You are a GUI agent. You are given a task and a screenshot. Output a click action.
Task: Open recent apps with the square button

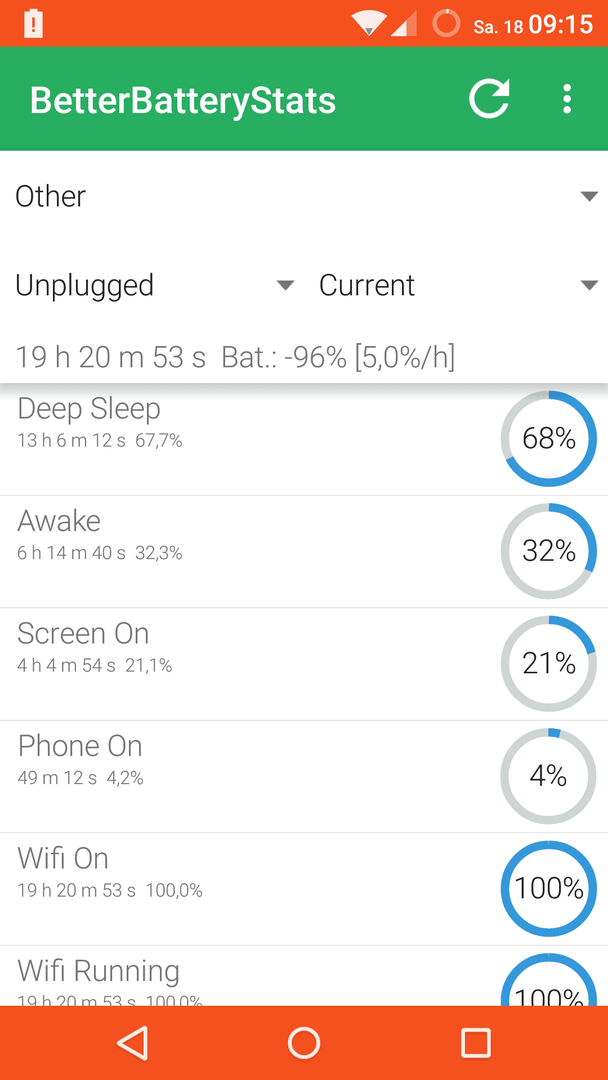475,1042
